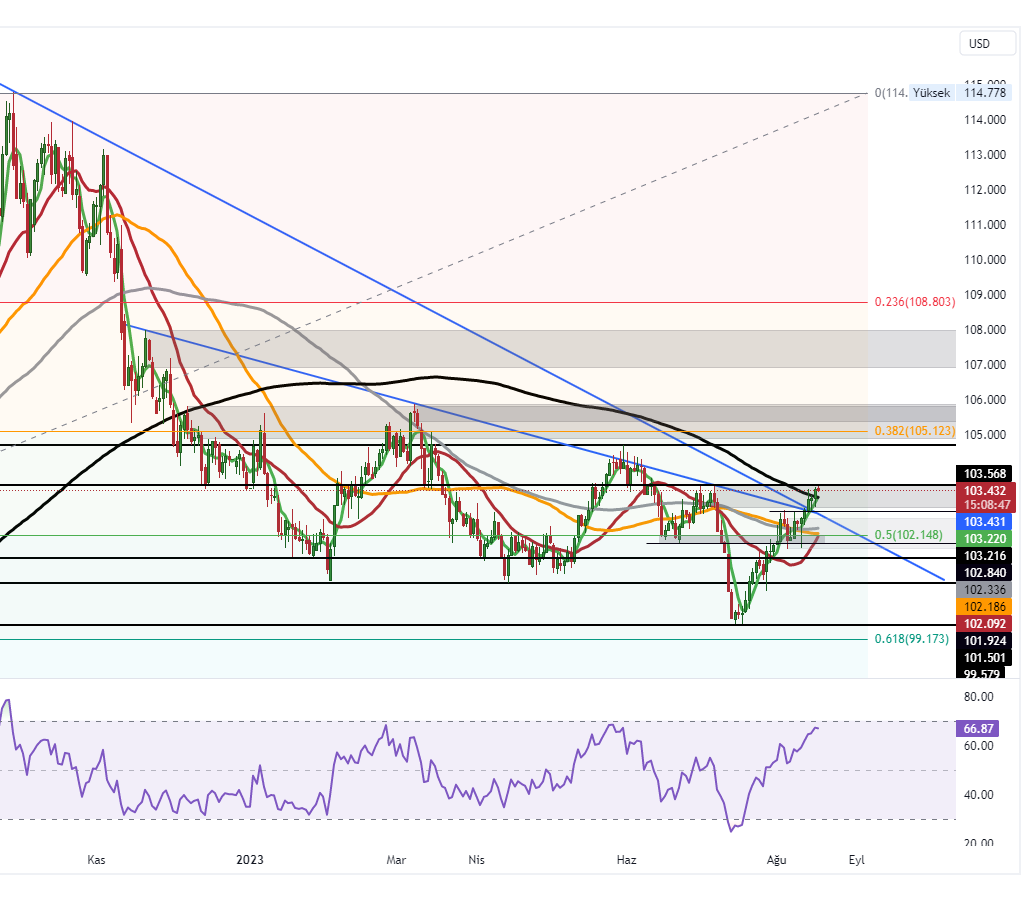Click the blue 103.431 price label
The width and height of the screenshot is (1030, 909).
click(985, 522)
